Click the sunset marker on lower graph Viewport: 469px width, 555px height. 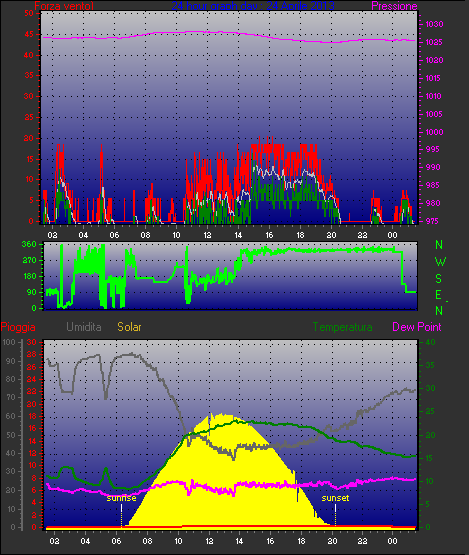(x=335, y=498)
